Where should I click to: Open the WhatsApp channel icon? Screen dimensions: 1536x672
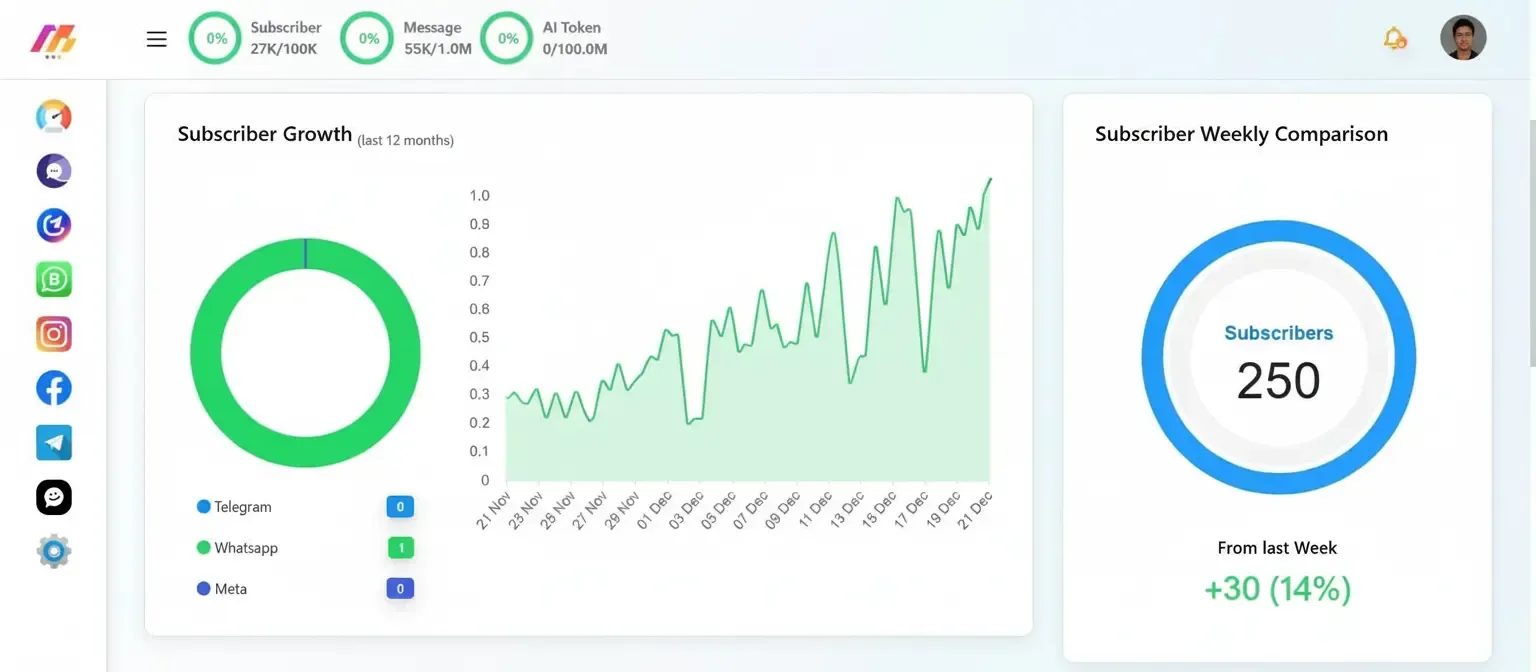53,279
